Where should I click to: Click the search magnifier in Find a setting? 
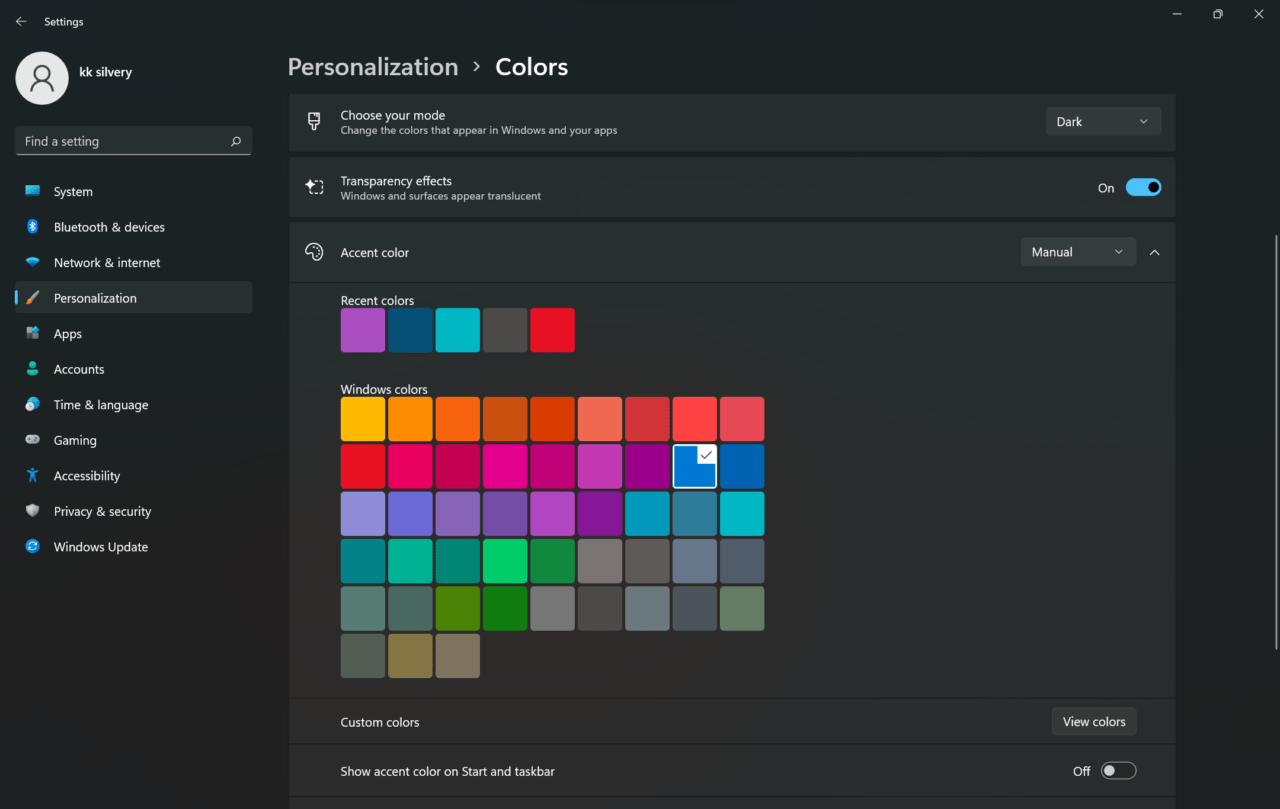pyautogui.click(x=235, y=141)
